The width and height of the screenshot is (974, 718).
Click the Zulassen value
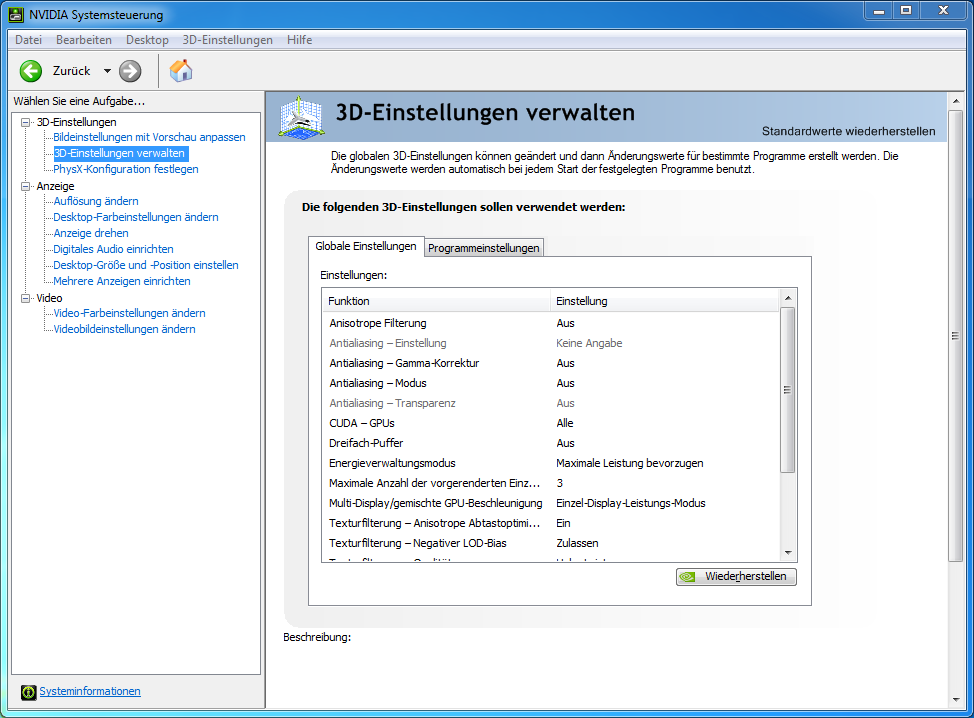pyautogui.click(x=577, y=543)
